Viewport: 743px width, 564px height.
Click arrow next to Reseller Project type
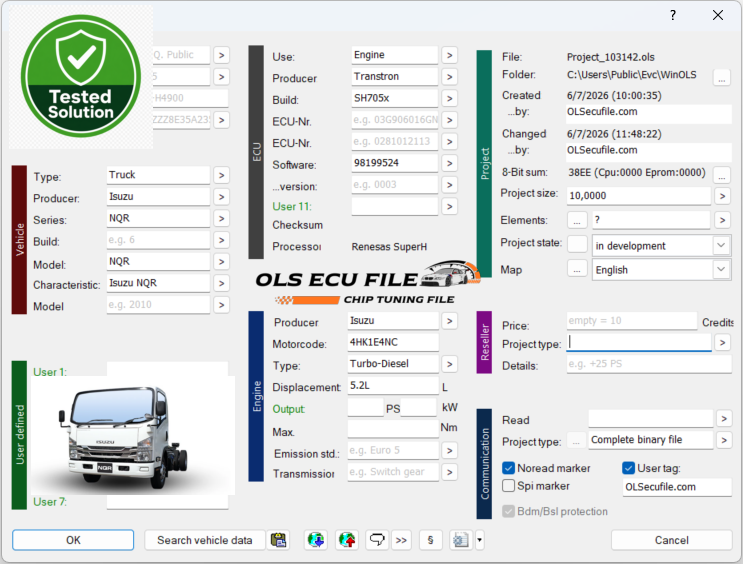(x=722, y=343)
